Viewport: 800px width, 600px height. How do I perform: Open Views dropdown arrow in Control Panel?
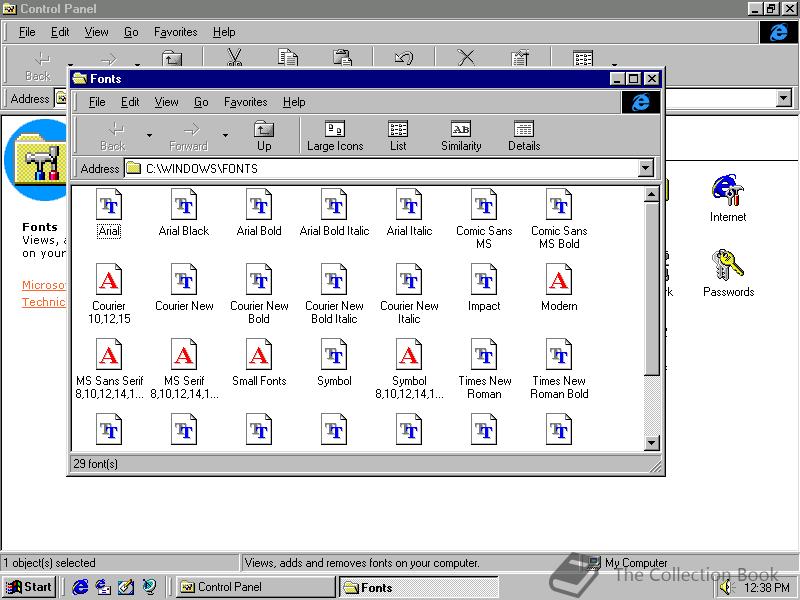point(614,64)
